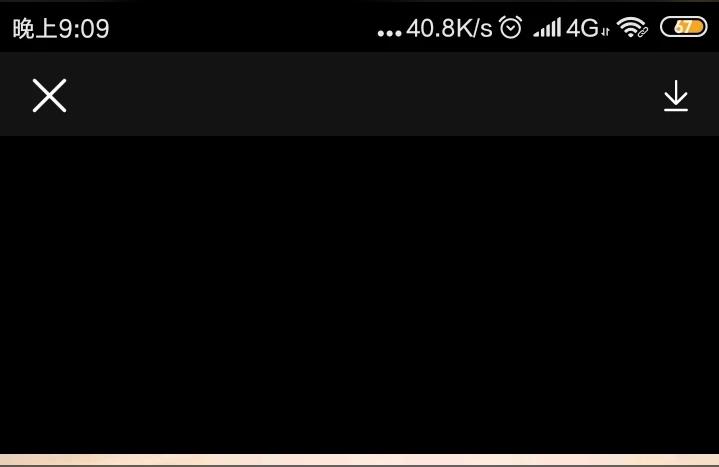Tap the yellow fill of the battery

[x=689, y=27]
